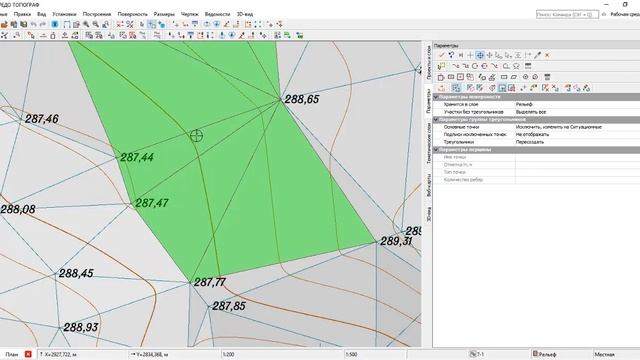Click the red X button beside План in status bar
The image size is (640, 360).
click(x=28, y=354)
